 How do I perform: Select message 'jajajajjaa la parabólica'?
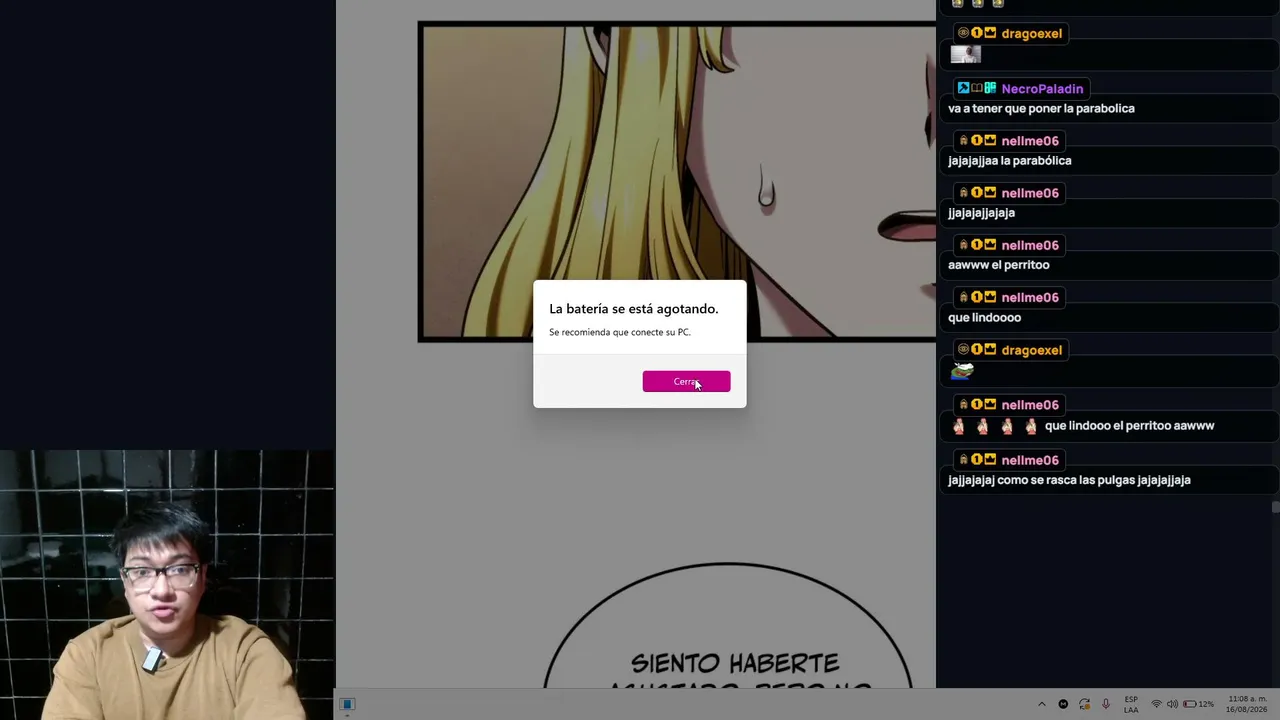[x=1009, y=161]
